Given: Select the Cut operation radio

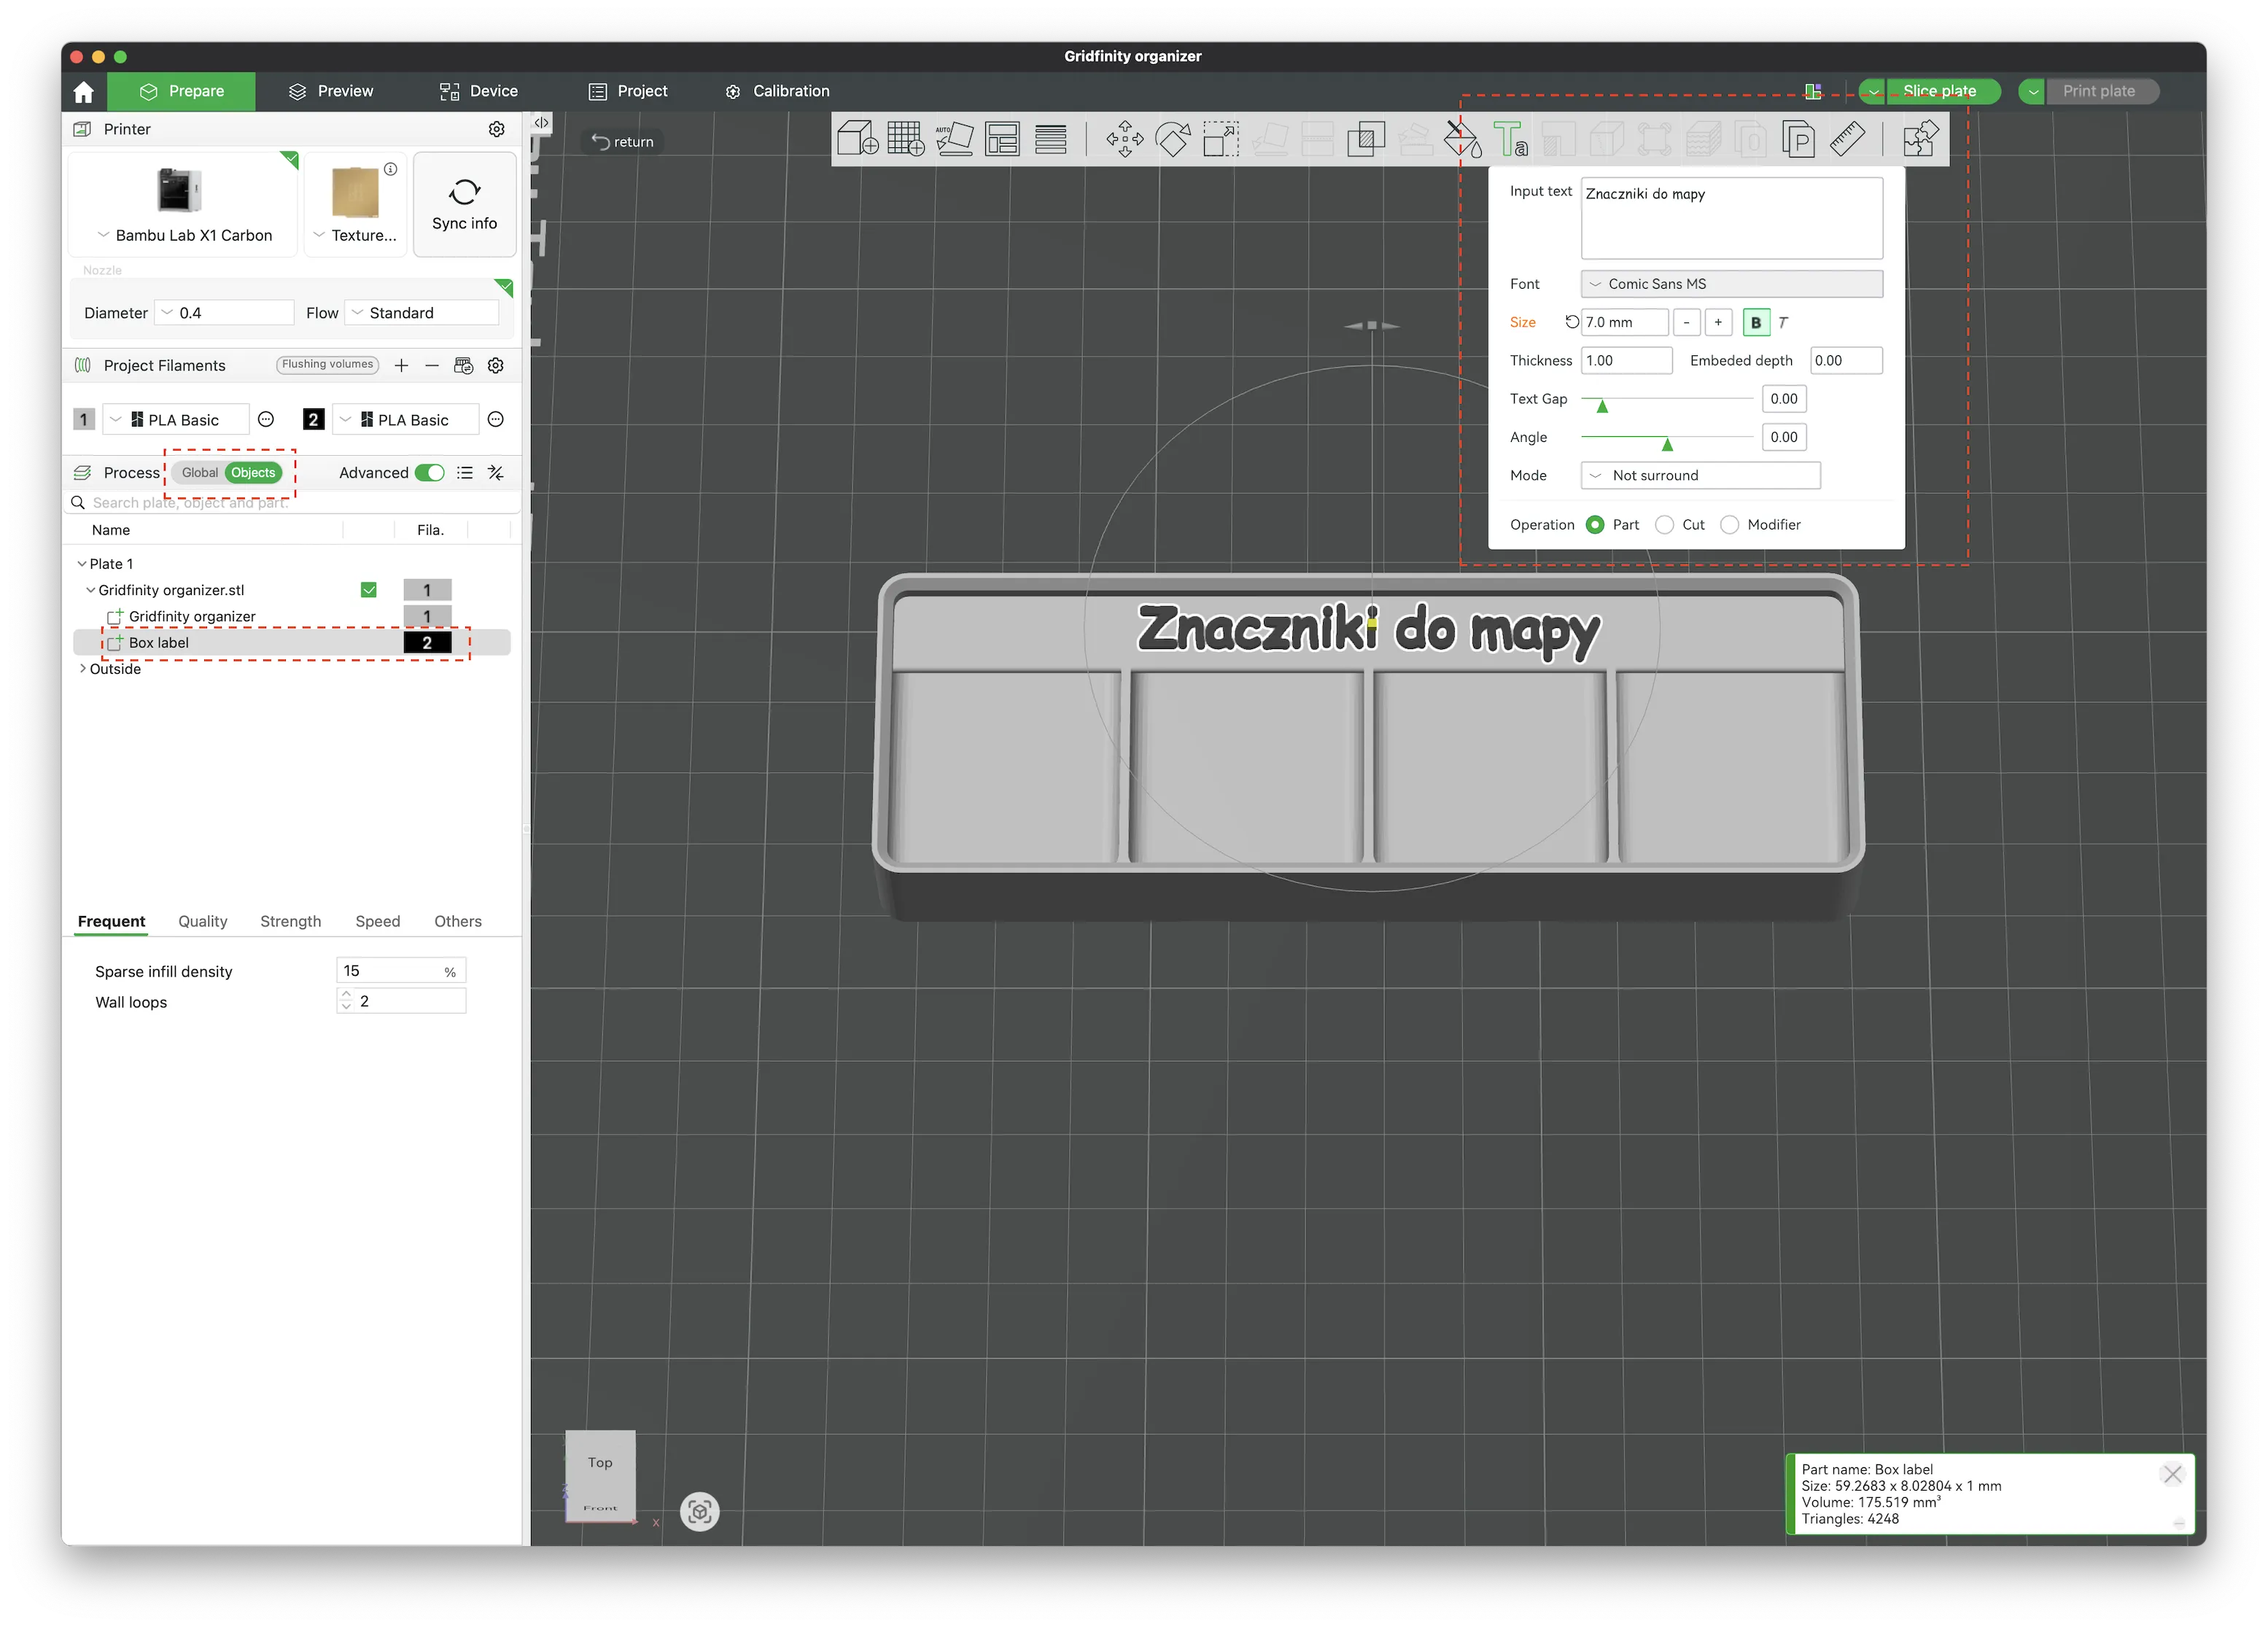Looking at the screenshot, I should coord(1664,525).
